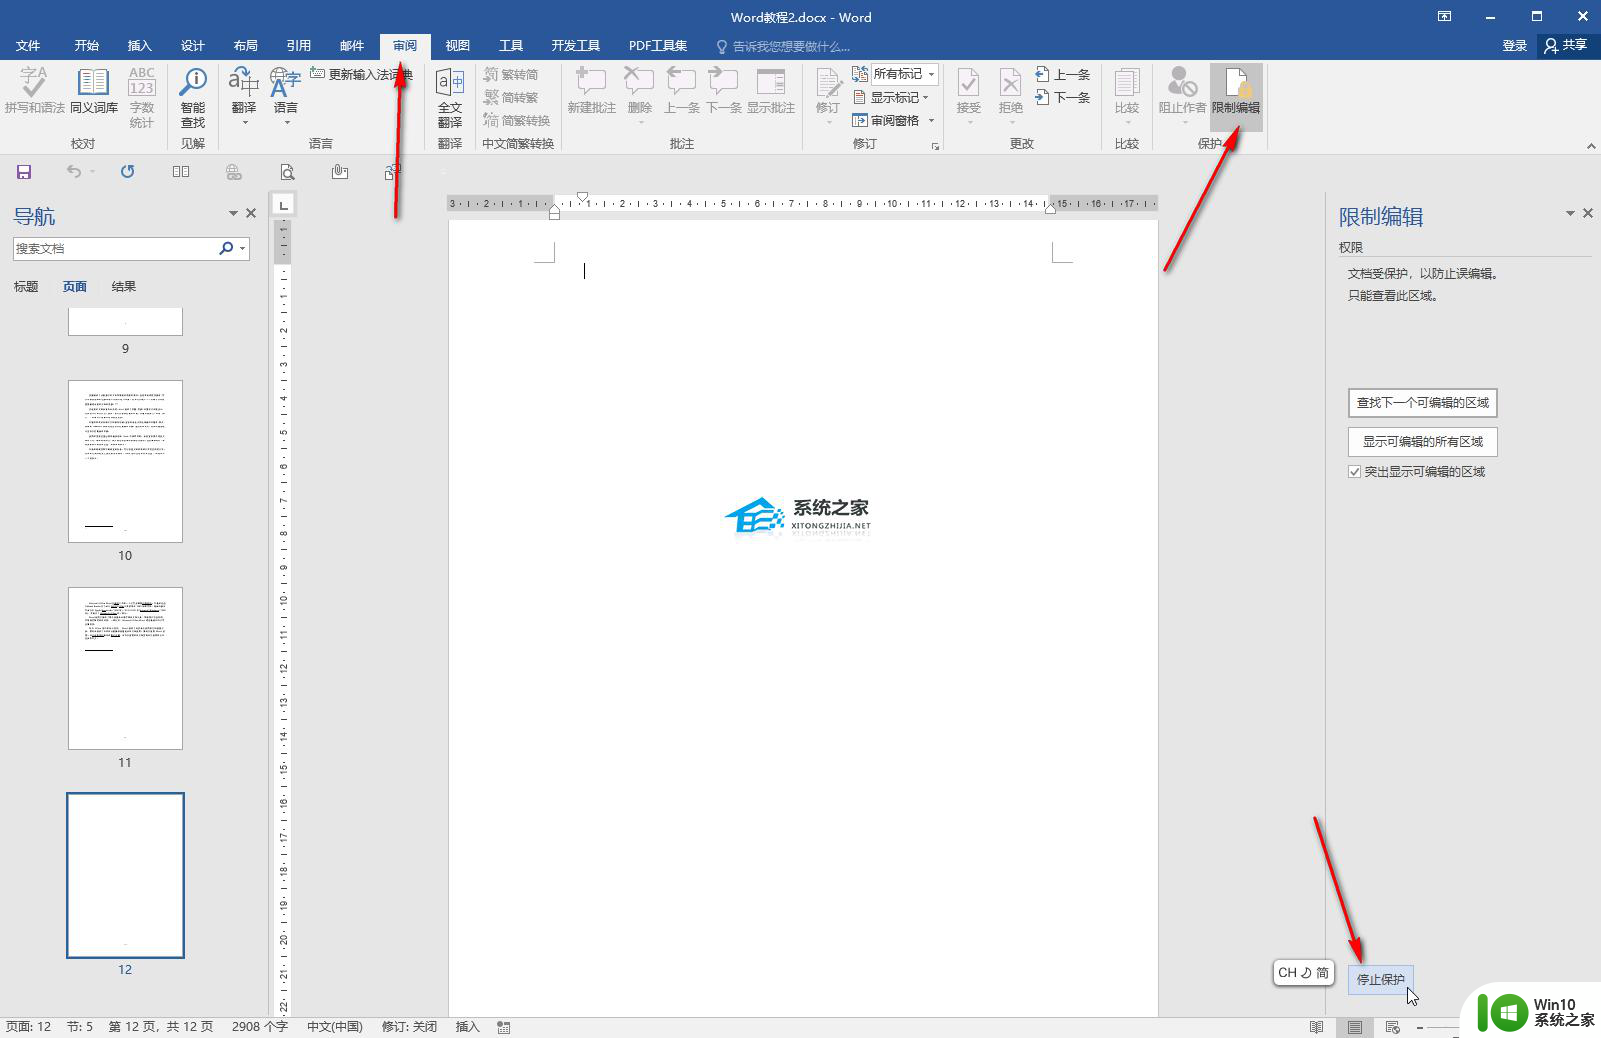
Task: Switch to Print Layout view icon
Action: point(1354,1027)
